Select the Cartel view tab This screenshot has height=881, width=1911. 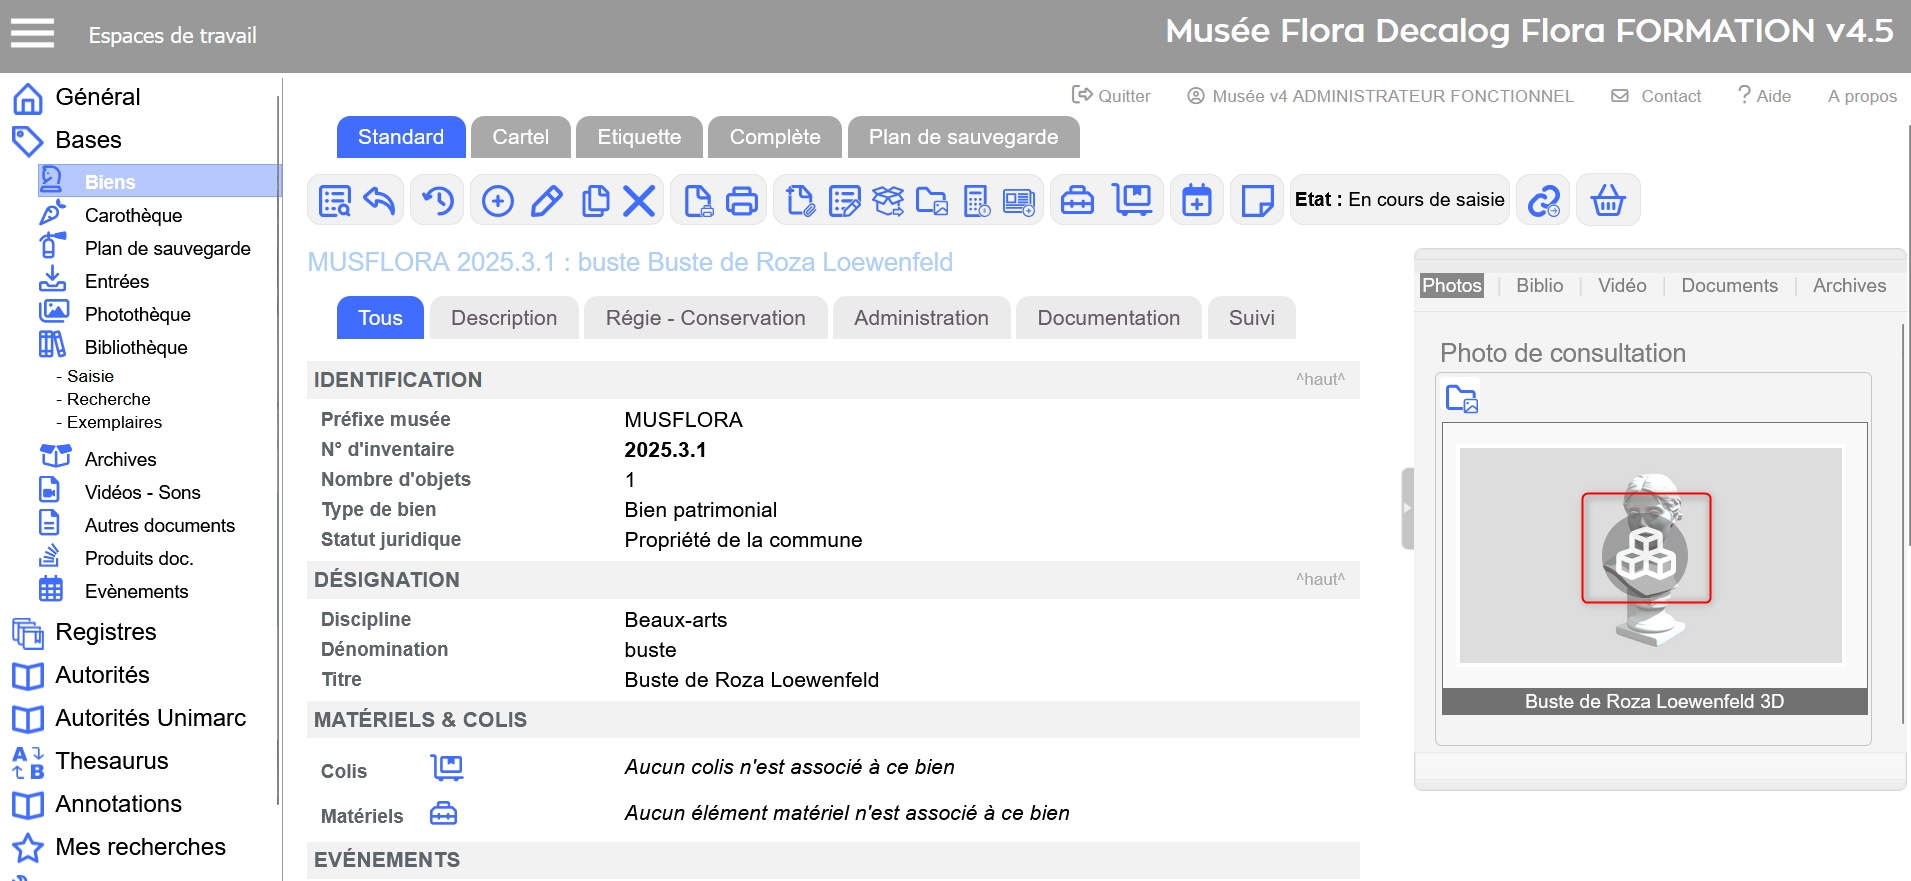520,137
